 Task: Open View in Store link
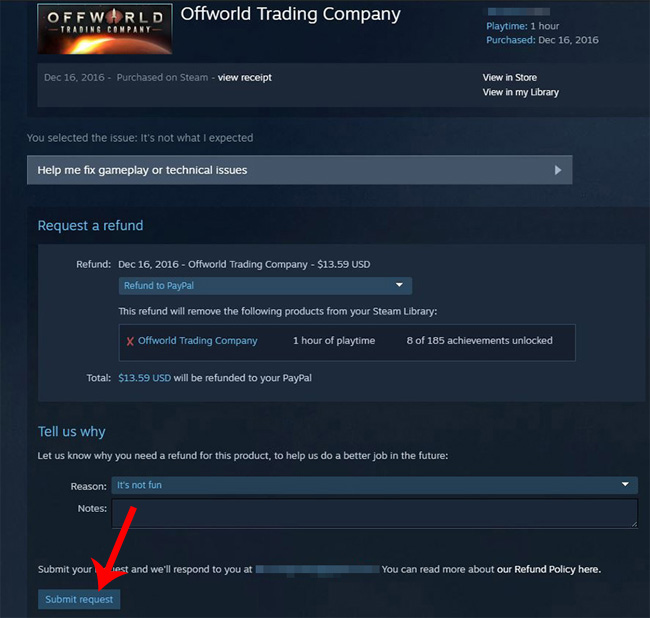(509, 78)
